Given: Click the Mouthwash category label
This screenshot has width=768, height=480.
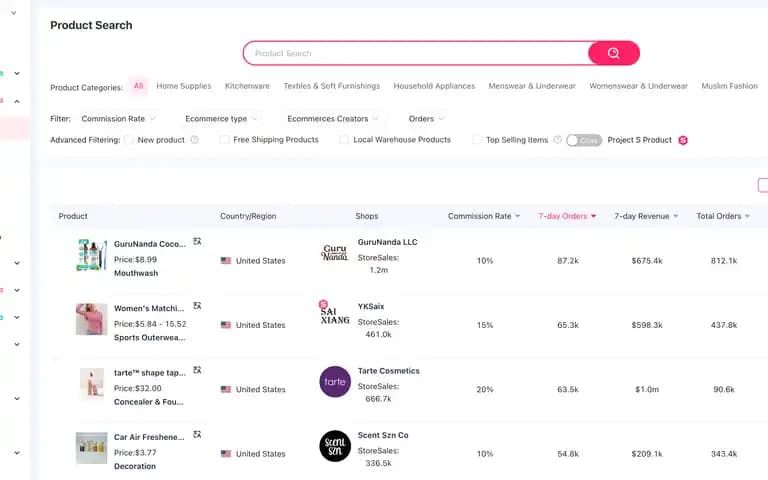Looking at the screenshot, I should (136, 273).
